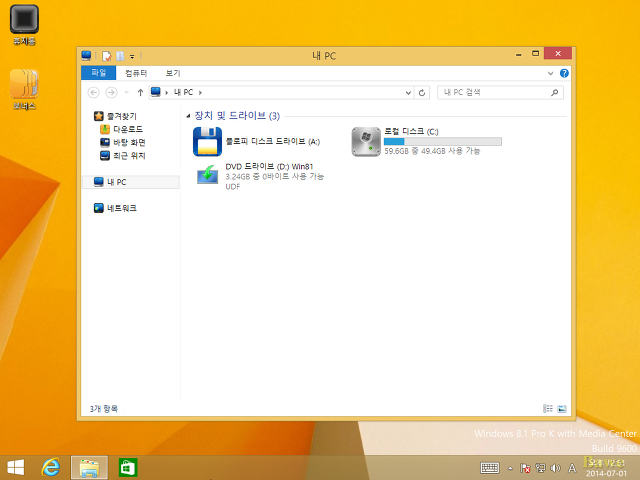Click the taskbar clock date 2014-07-01
This screenshot has width=640, height=480.
point(607,473)
